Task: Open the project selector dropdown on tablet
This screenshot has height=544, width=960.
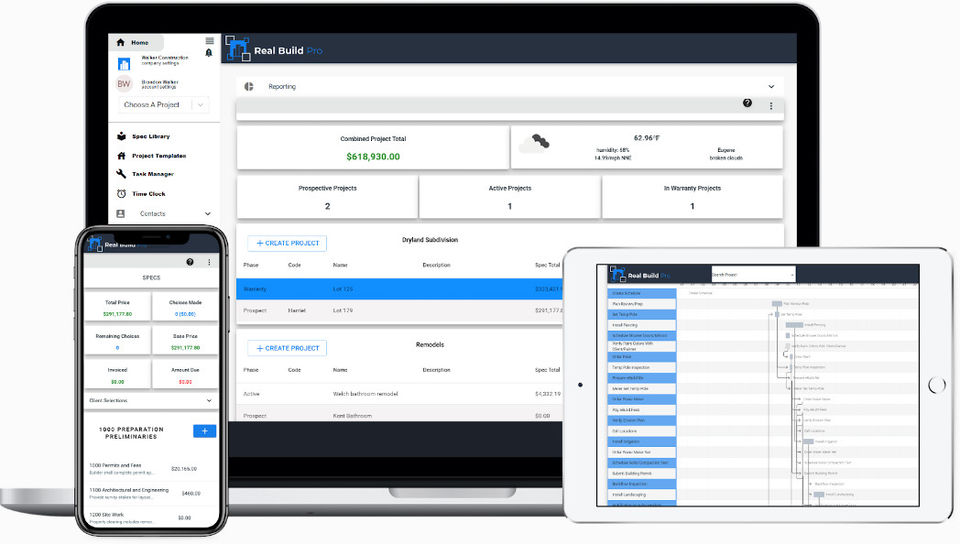Action: (x=753, y=275)
